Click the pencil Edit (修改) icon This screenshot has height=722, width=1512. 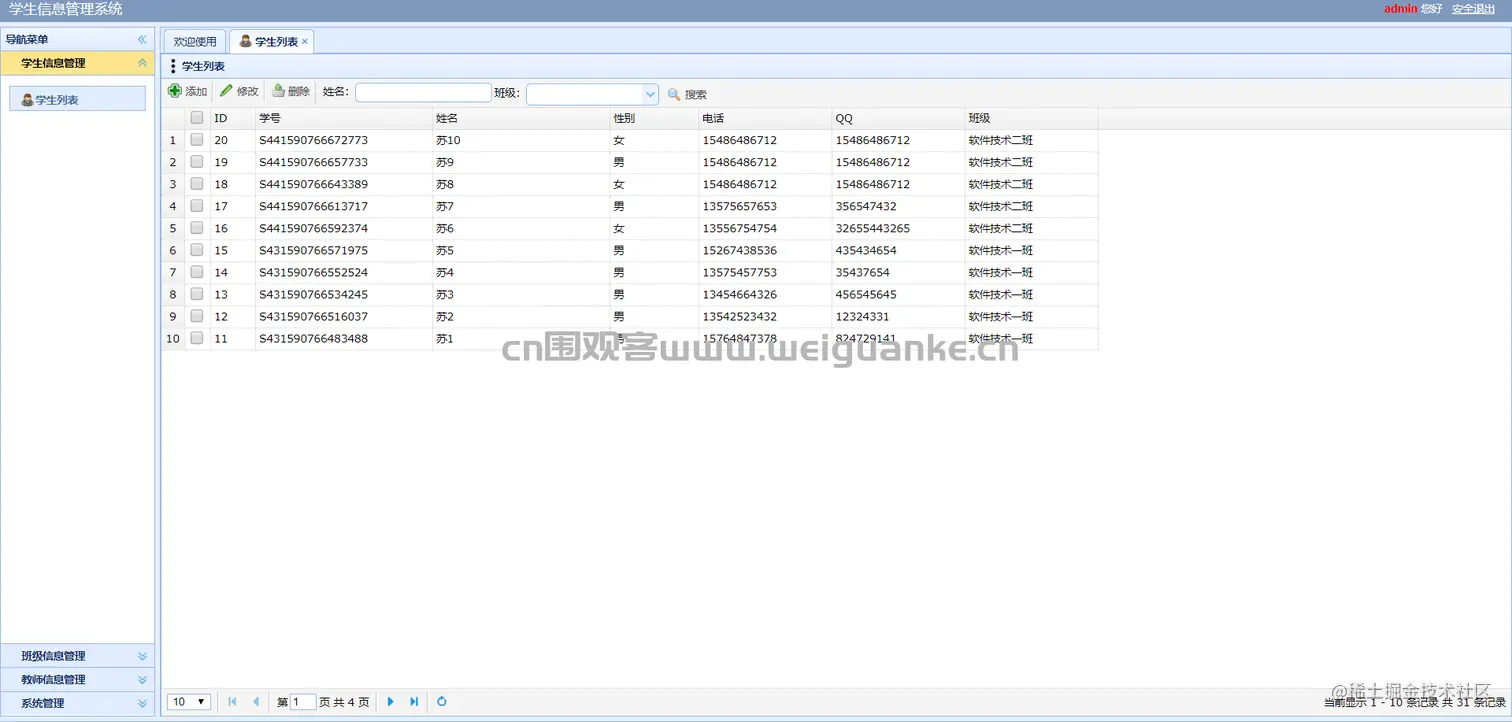[226, 92]
